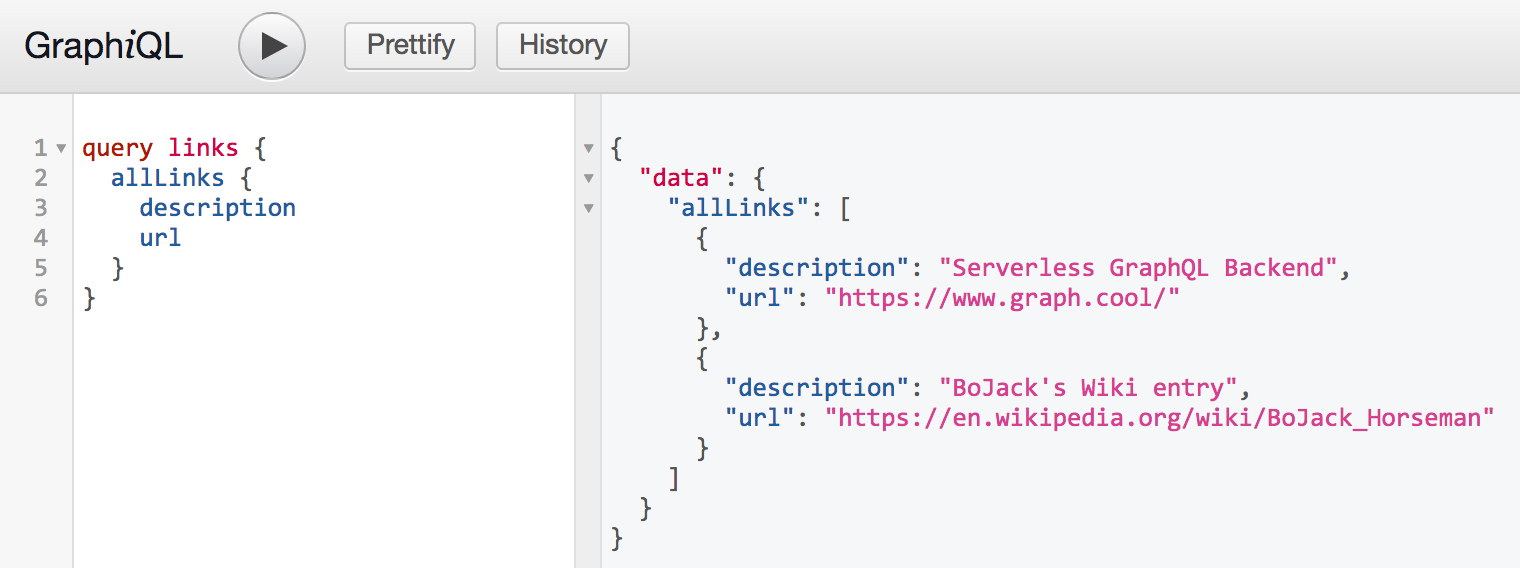Click the 'links' operation name in editor
The image size is (1520, 568).
point(204,149)
